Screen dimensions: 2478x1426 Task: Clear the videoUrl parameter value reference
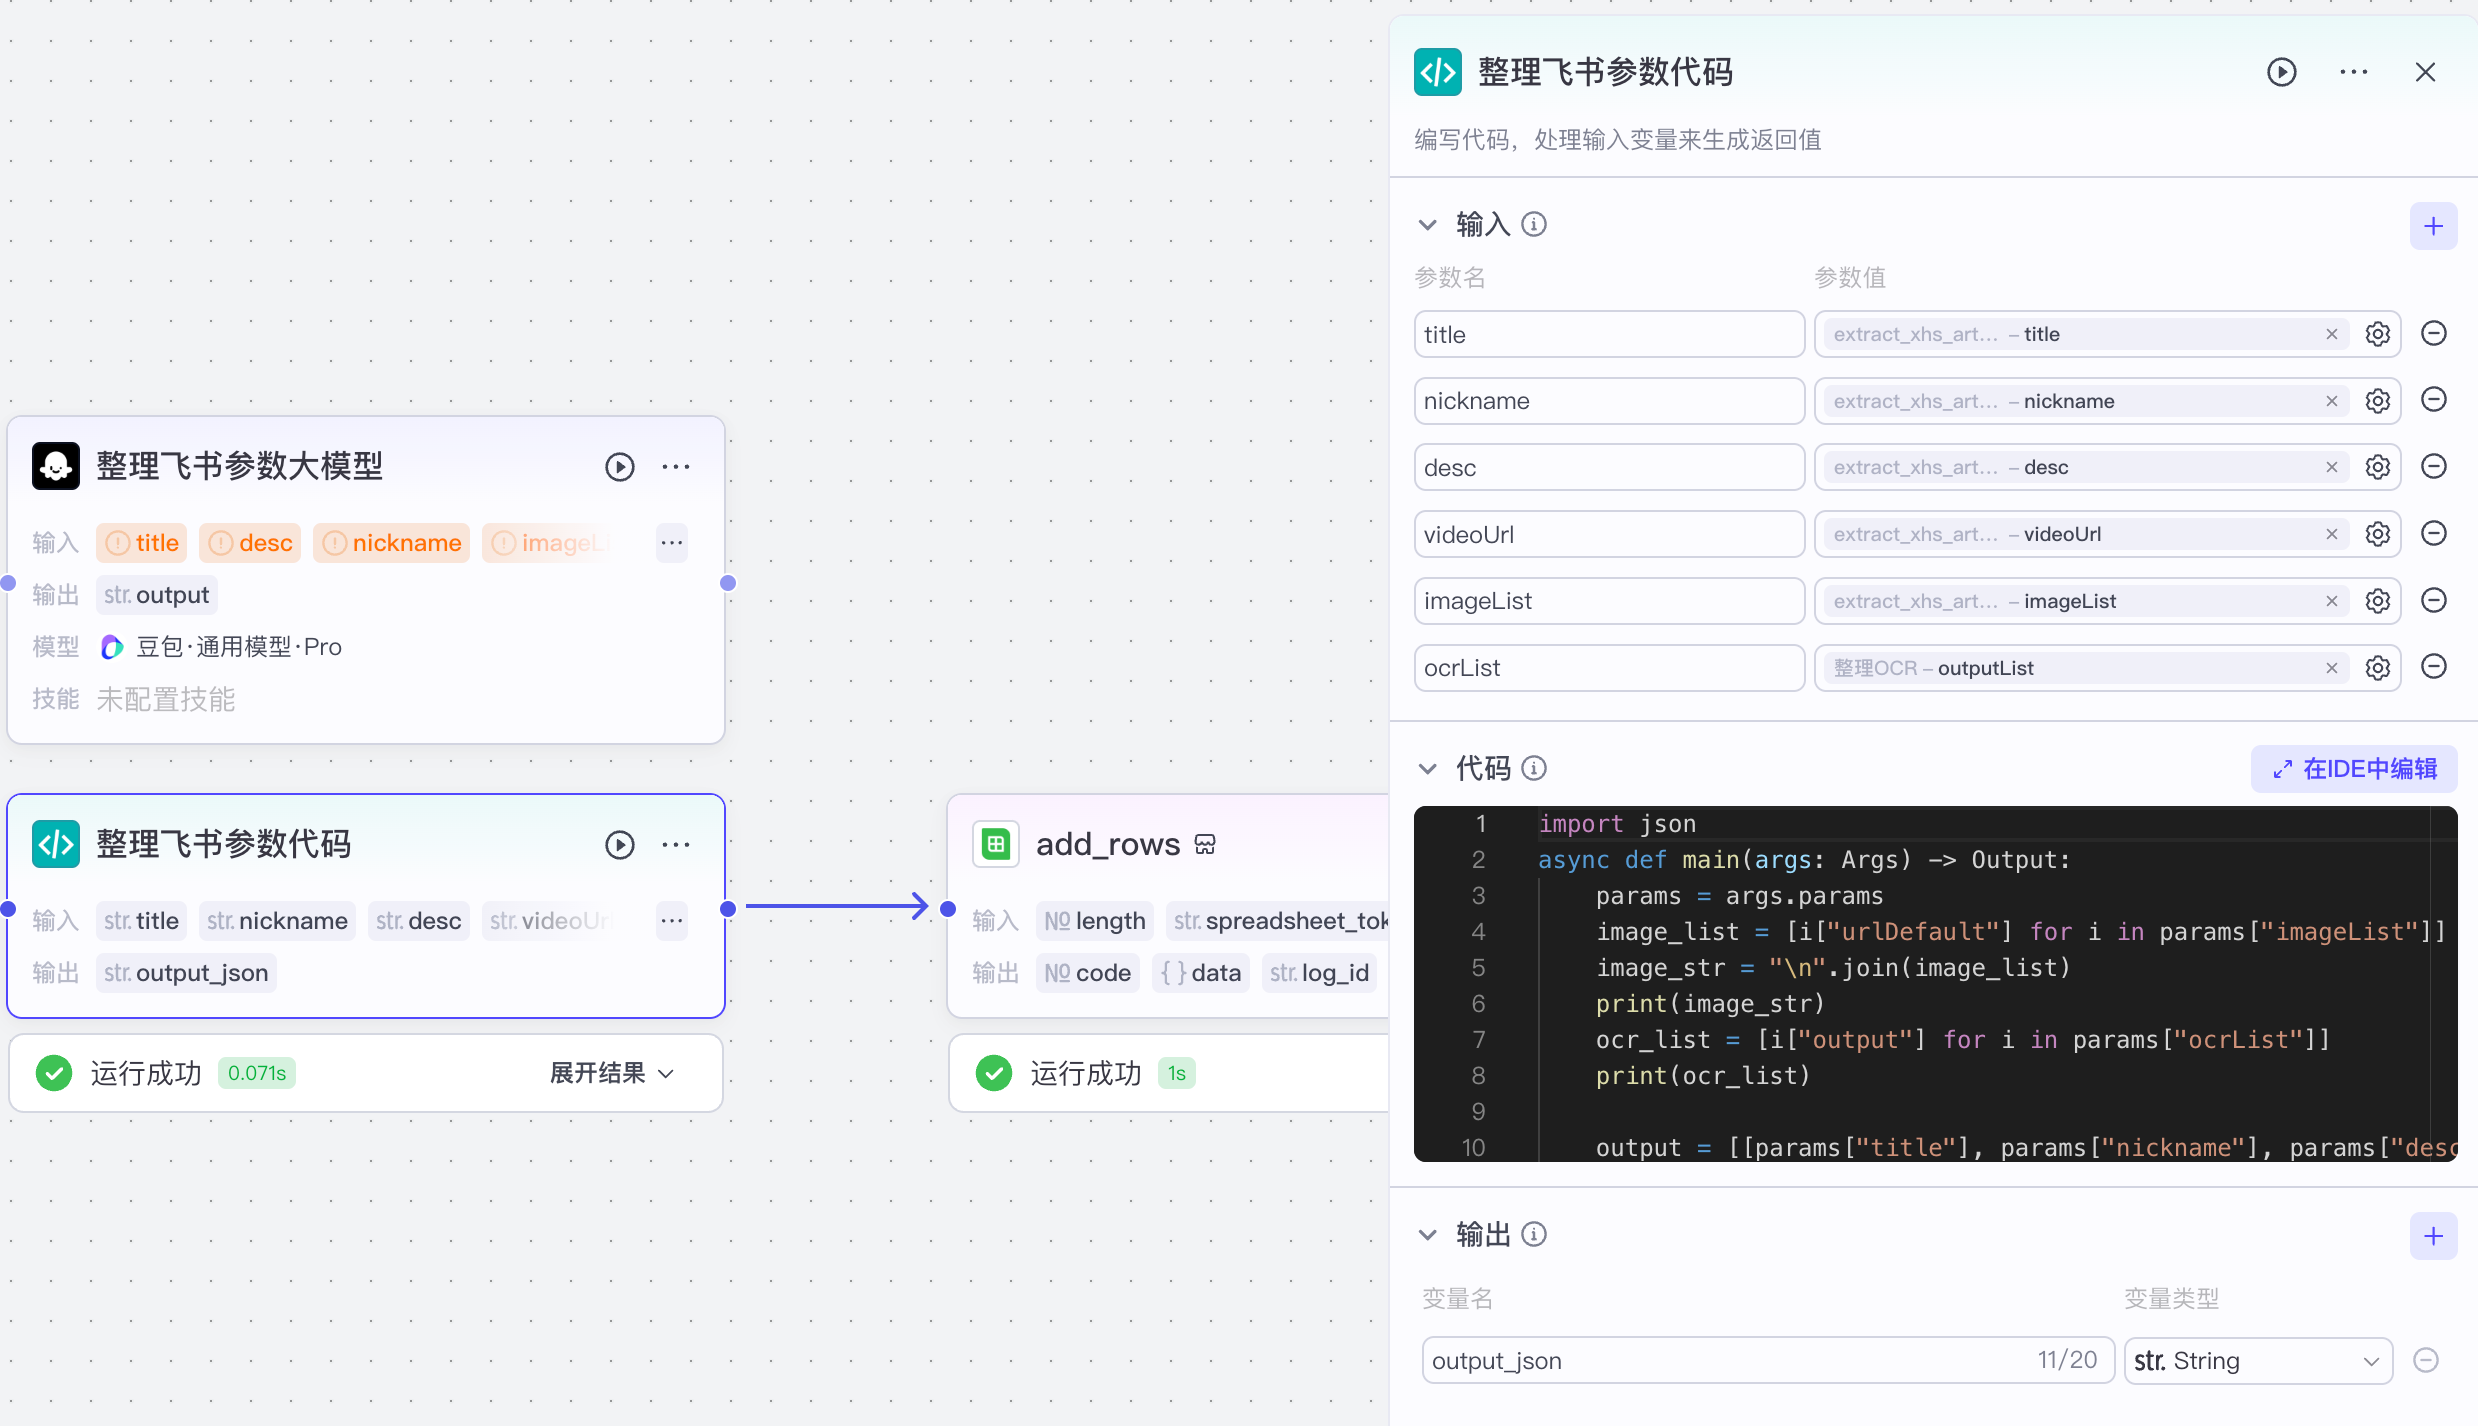tap(2331, 534)
